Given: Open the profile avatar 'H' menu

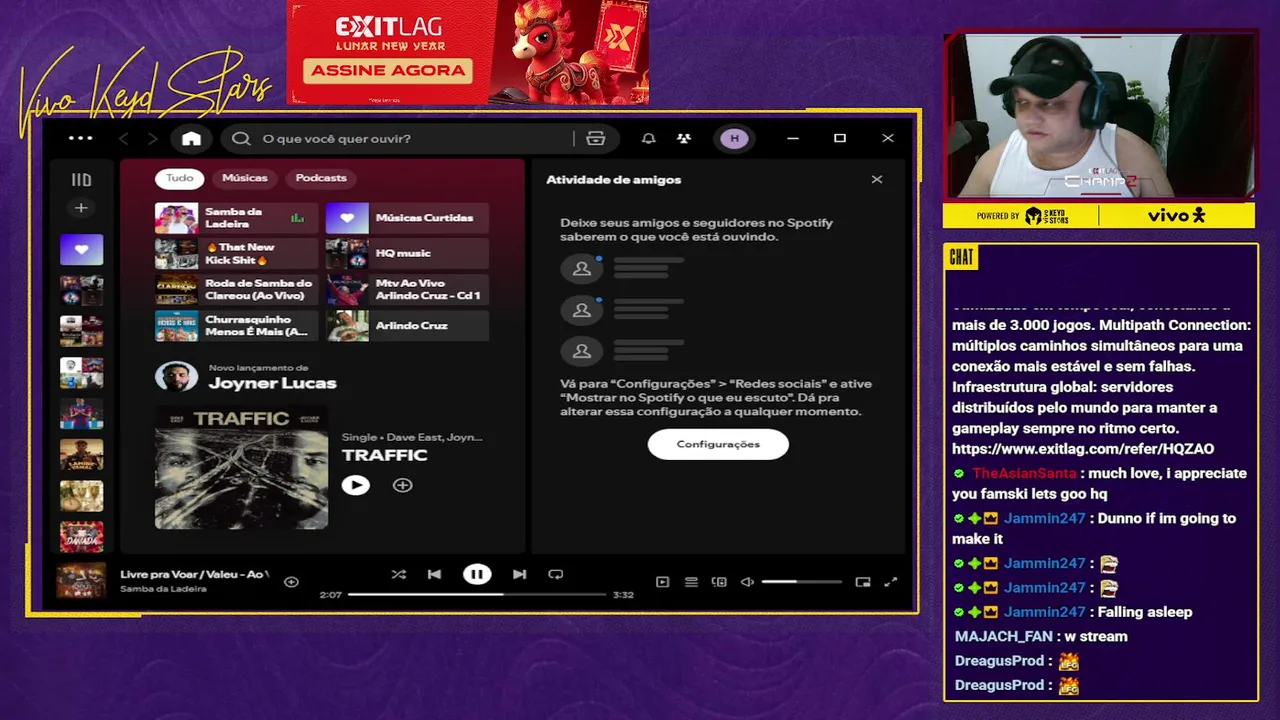Looking at the screenshot, I should (735, 139).
